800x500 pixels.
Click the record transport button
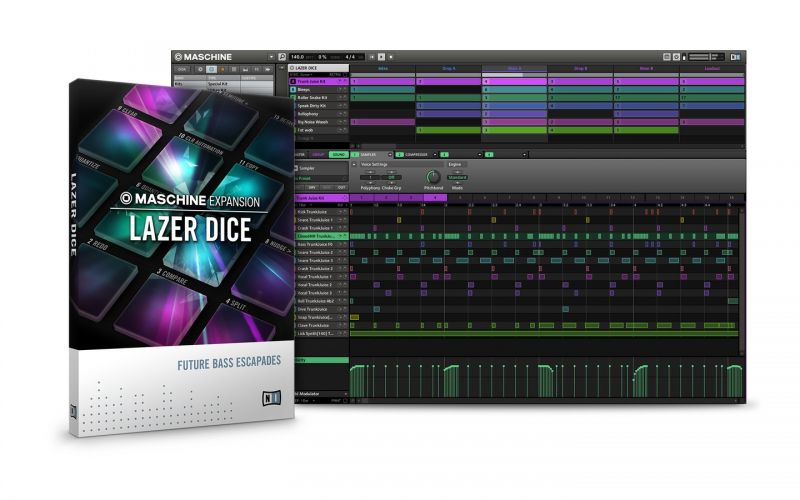tap(391, 57)
